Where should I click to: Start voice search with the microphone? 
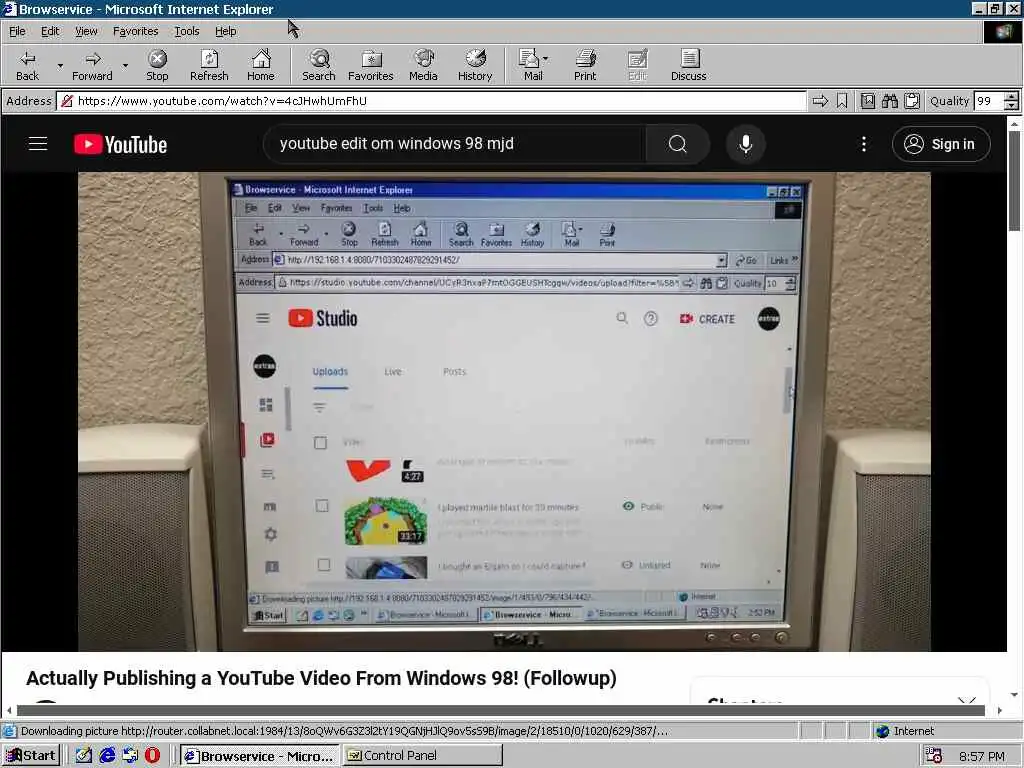point(746,144)
